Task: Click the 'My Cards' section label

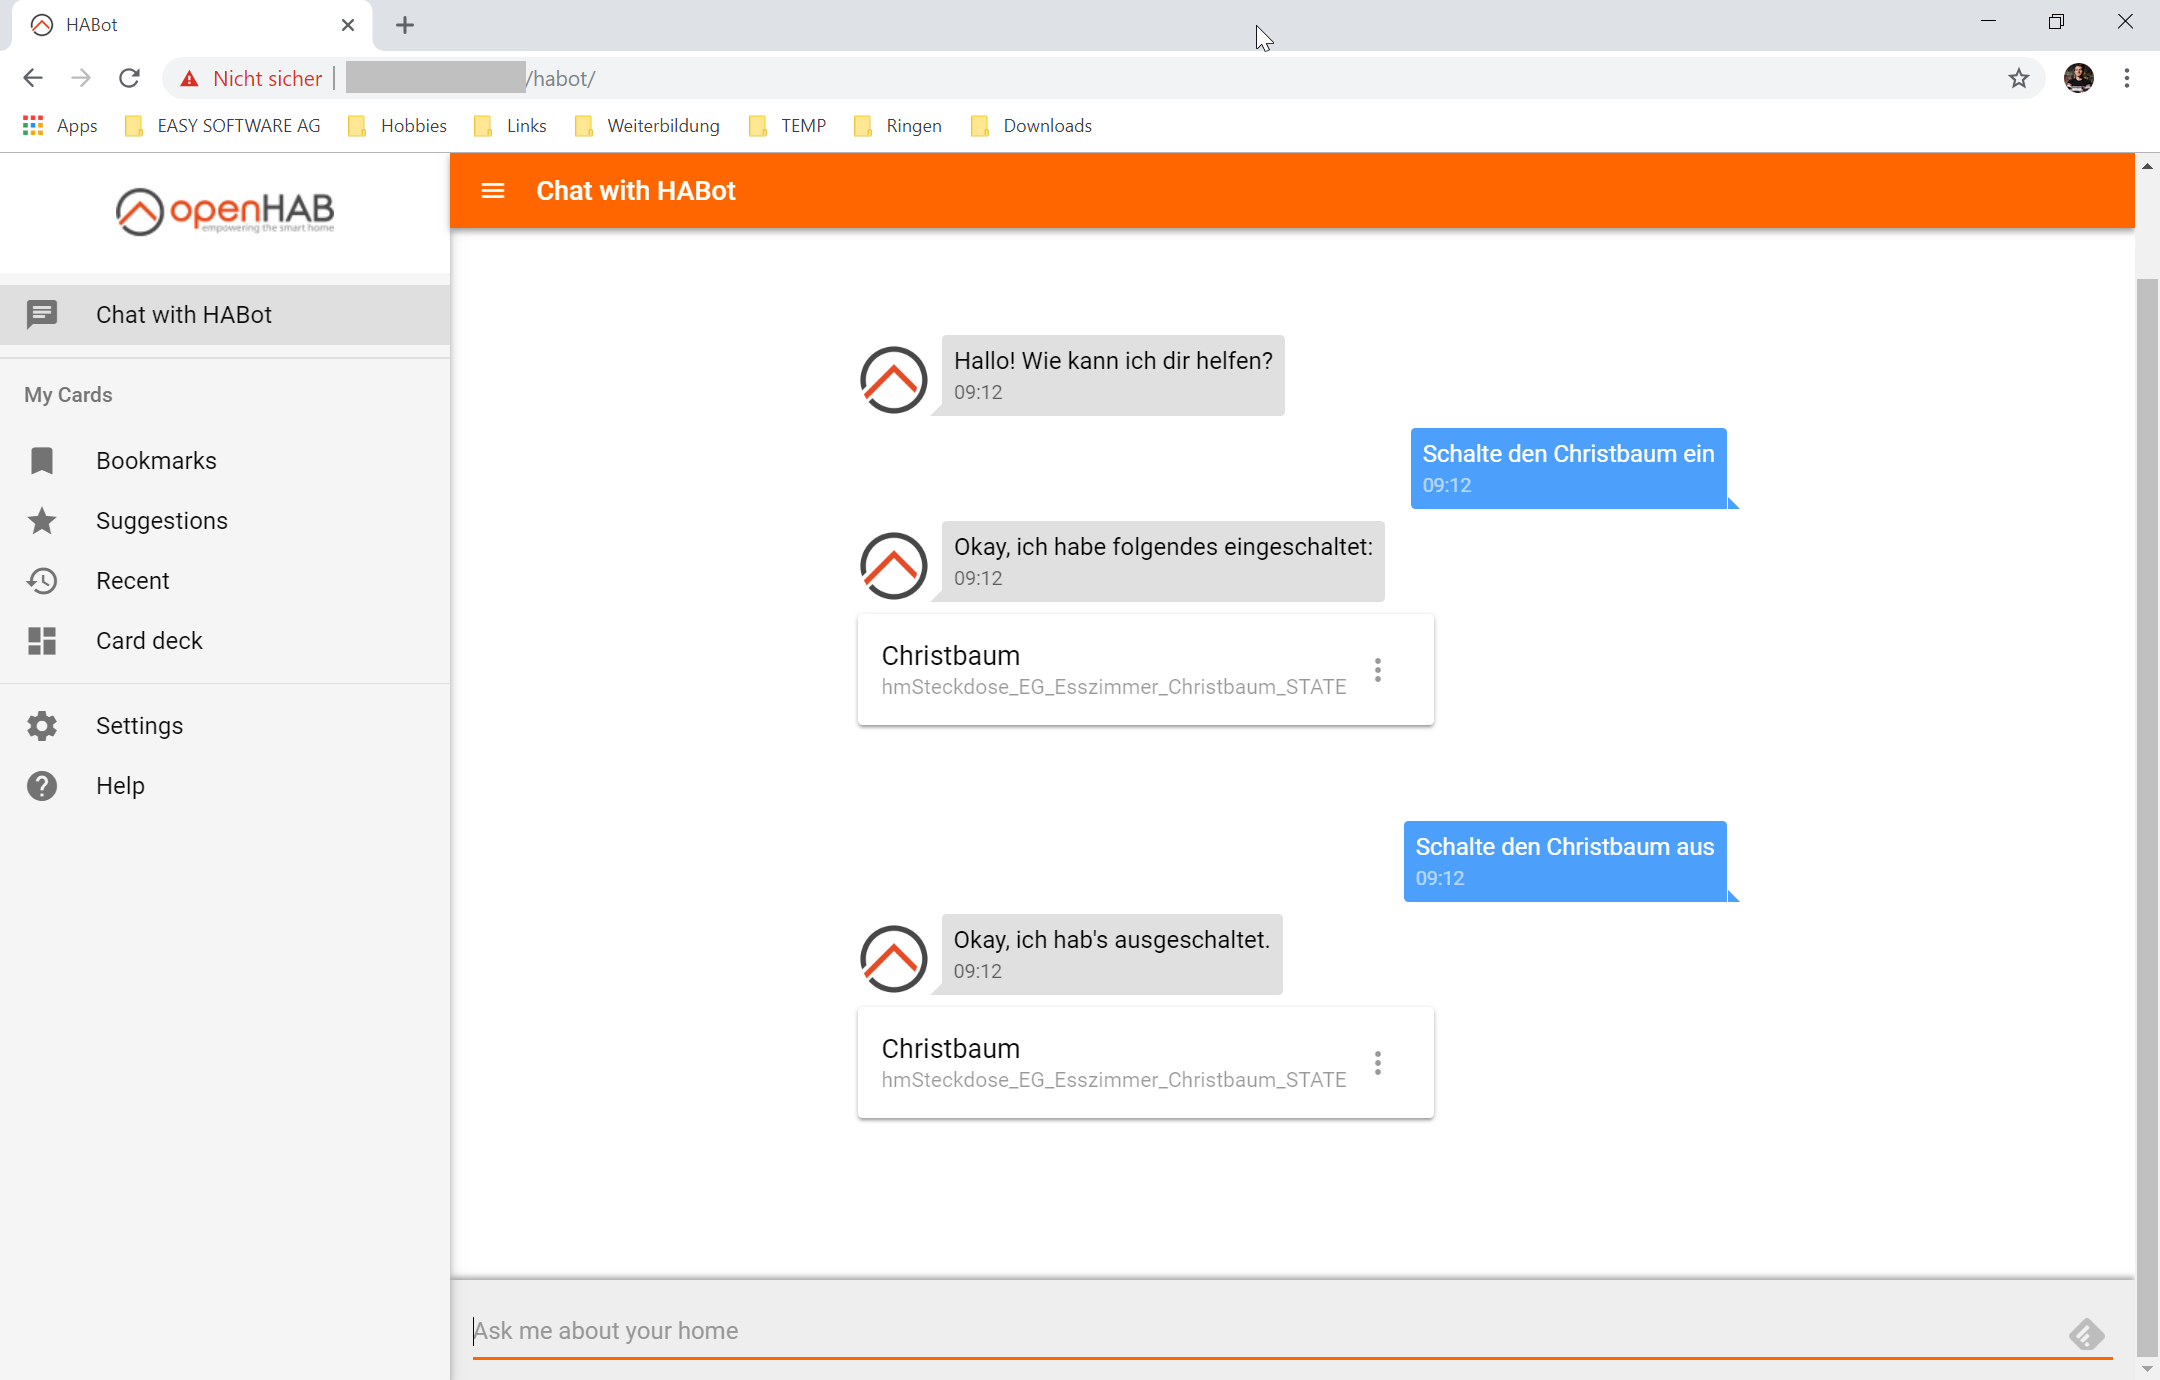Action: click(68, 395)
